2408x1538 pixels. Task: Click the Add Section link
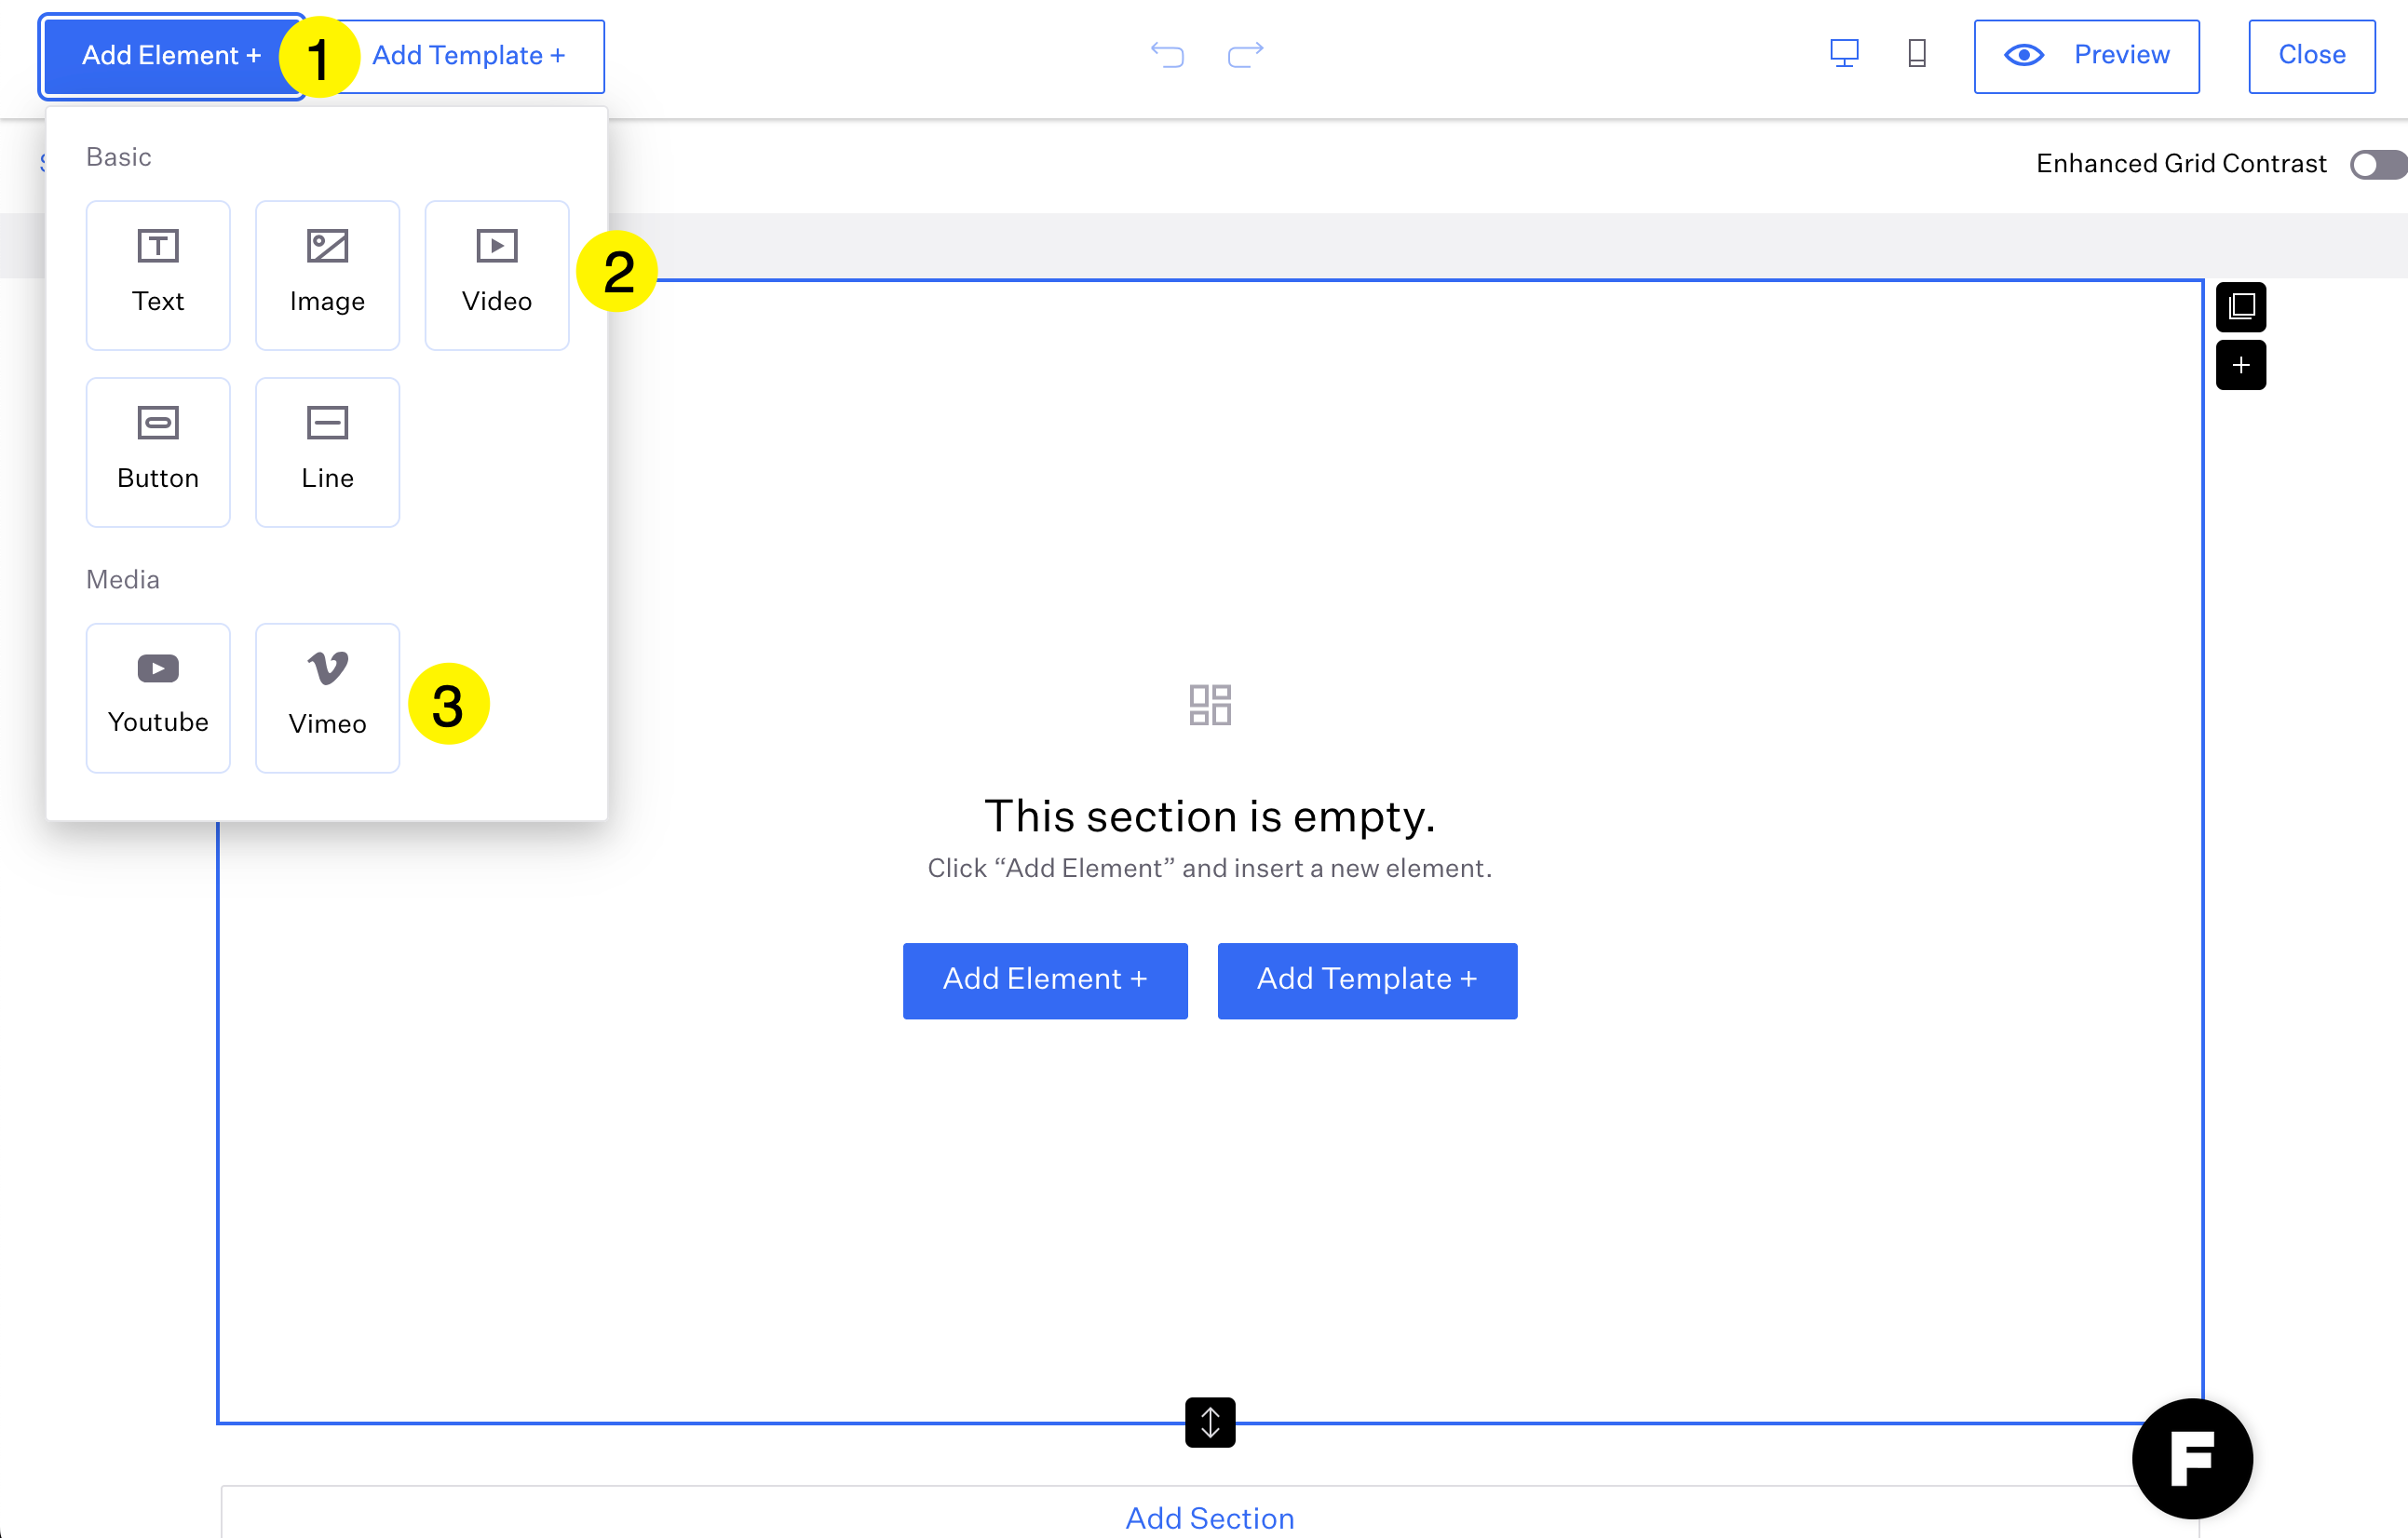point(1209,1517)
